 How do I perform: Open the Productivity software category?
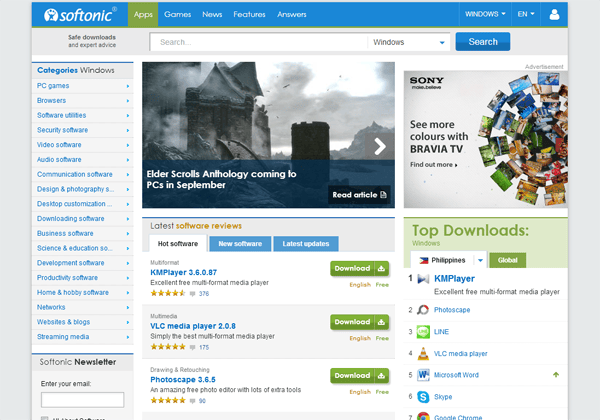(x=67, y=278)
